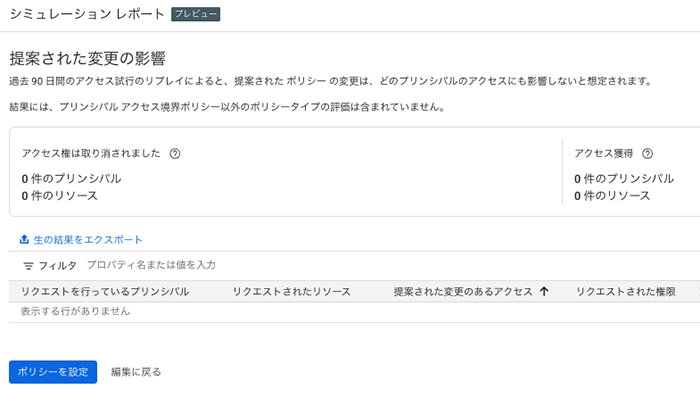
Task: Sort by リクエストされた権限 column header
Action: (x=625, y=292)
